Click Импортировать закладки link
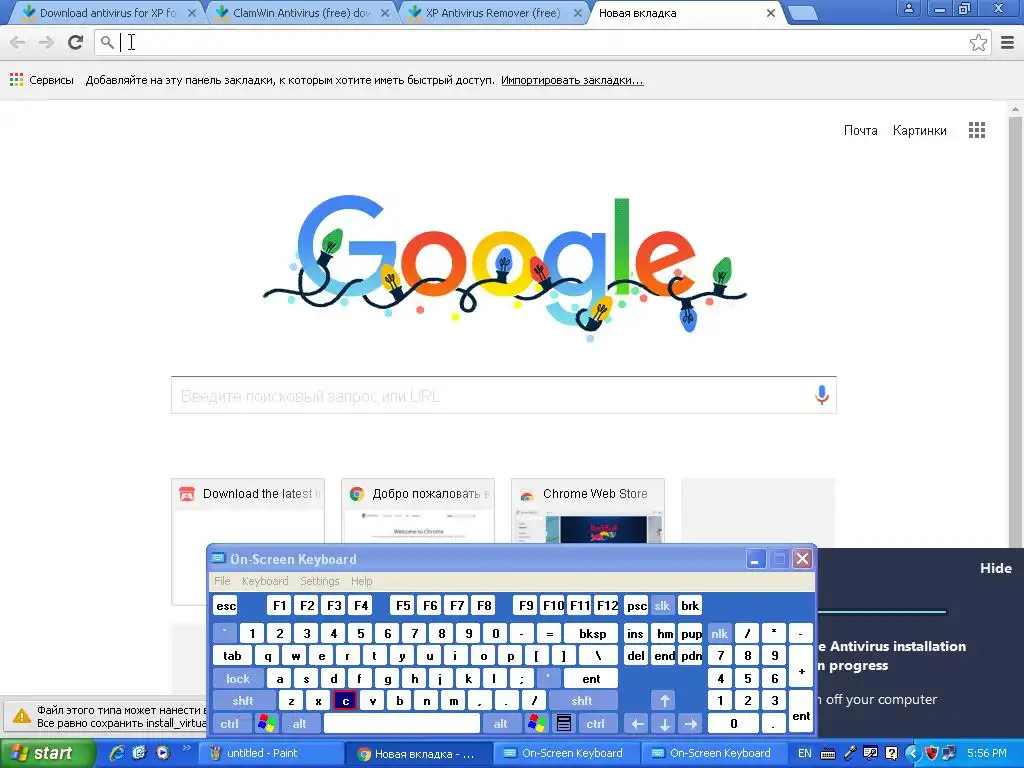 click(572, 80)
